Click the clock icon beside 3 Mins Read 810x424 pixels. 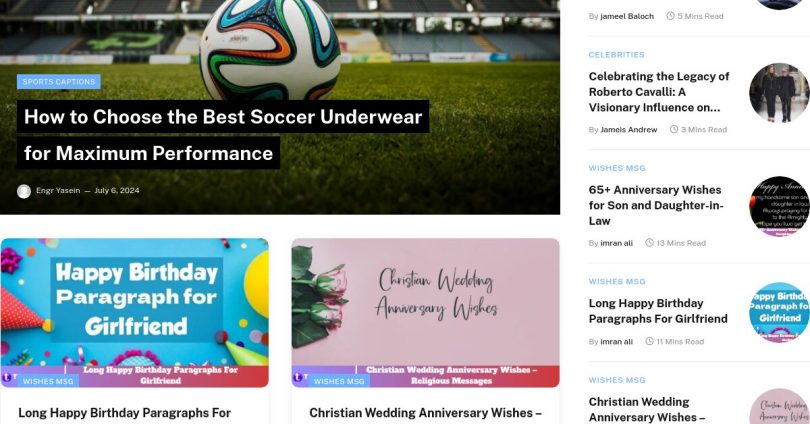point(674,129)
